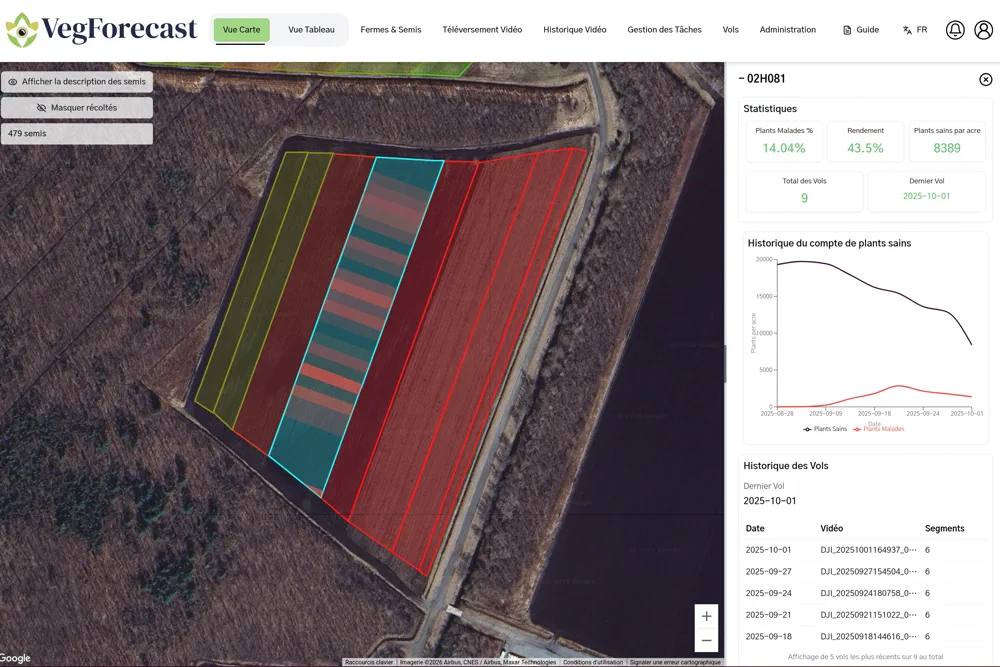This screenshot has width=1000, height=667.
Task: Open Téléversement Vidéo page
Action: tap(482, 29)
